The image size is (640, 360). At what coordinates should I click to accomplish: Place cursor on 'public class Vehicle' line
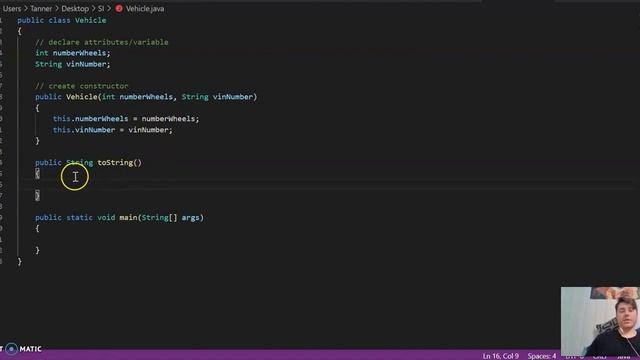pyautogui.click(x=62, y=20)
